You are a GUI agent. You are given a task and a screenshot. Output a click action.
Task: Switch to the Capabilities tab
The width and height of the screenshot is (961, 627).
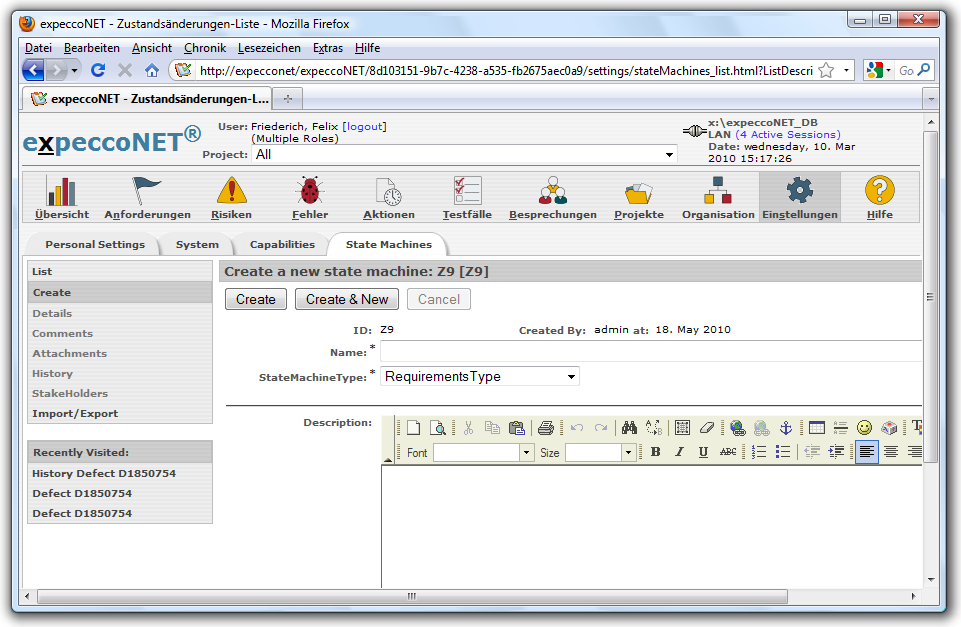point(282,244)
